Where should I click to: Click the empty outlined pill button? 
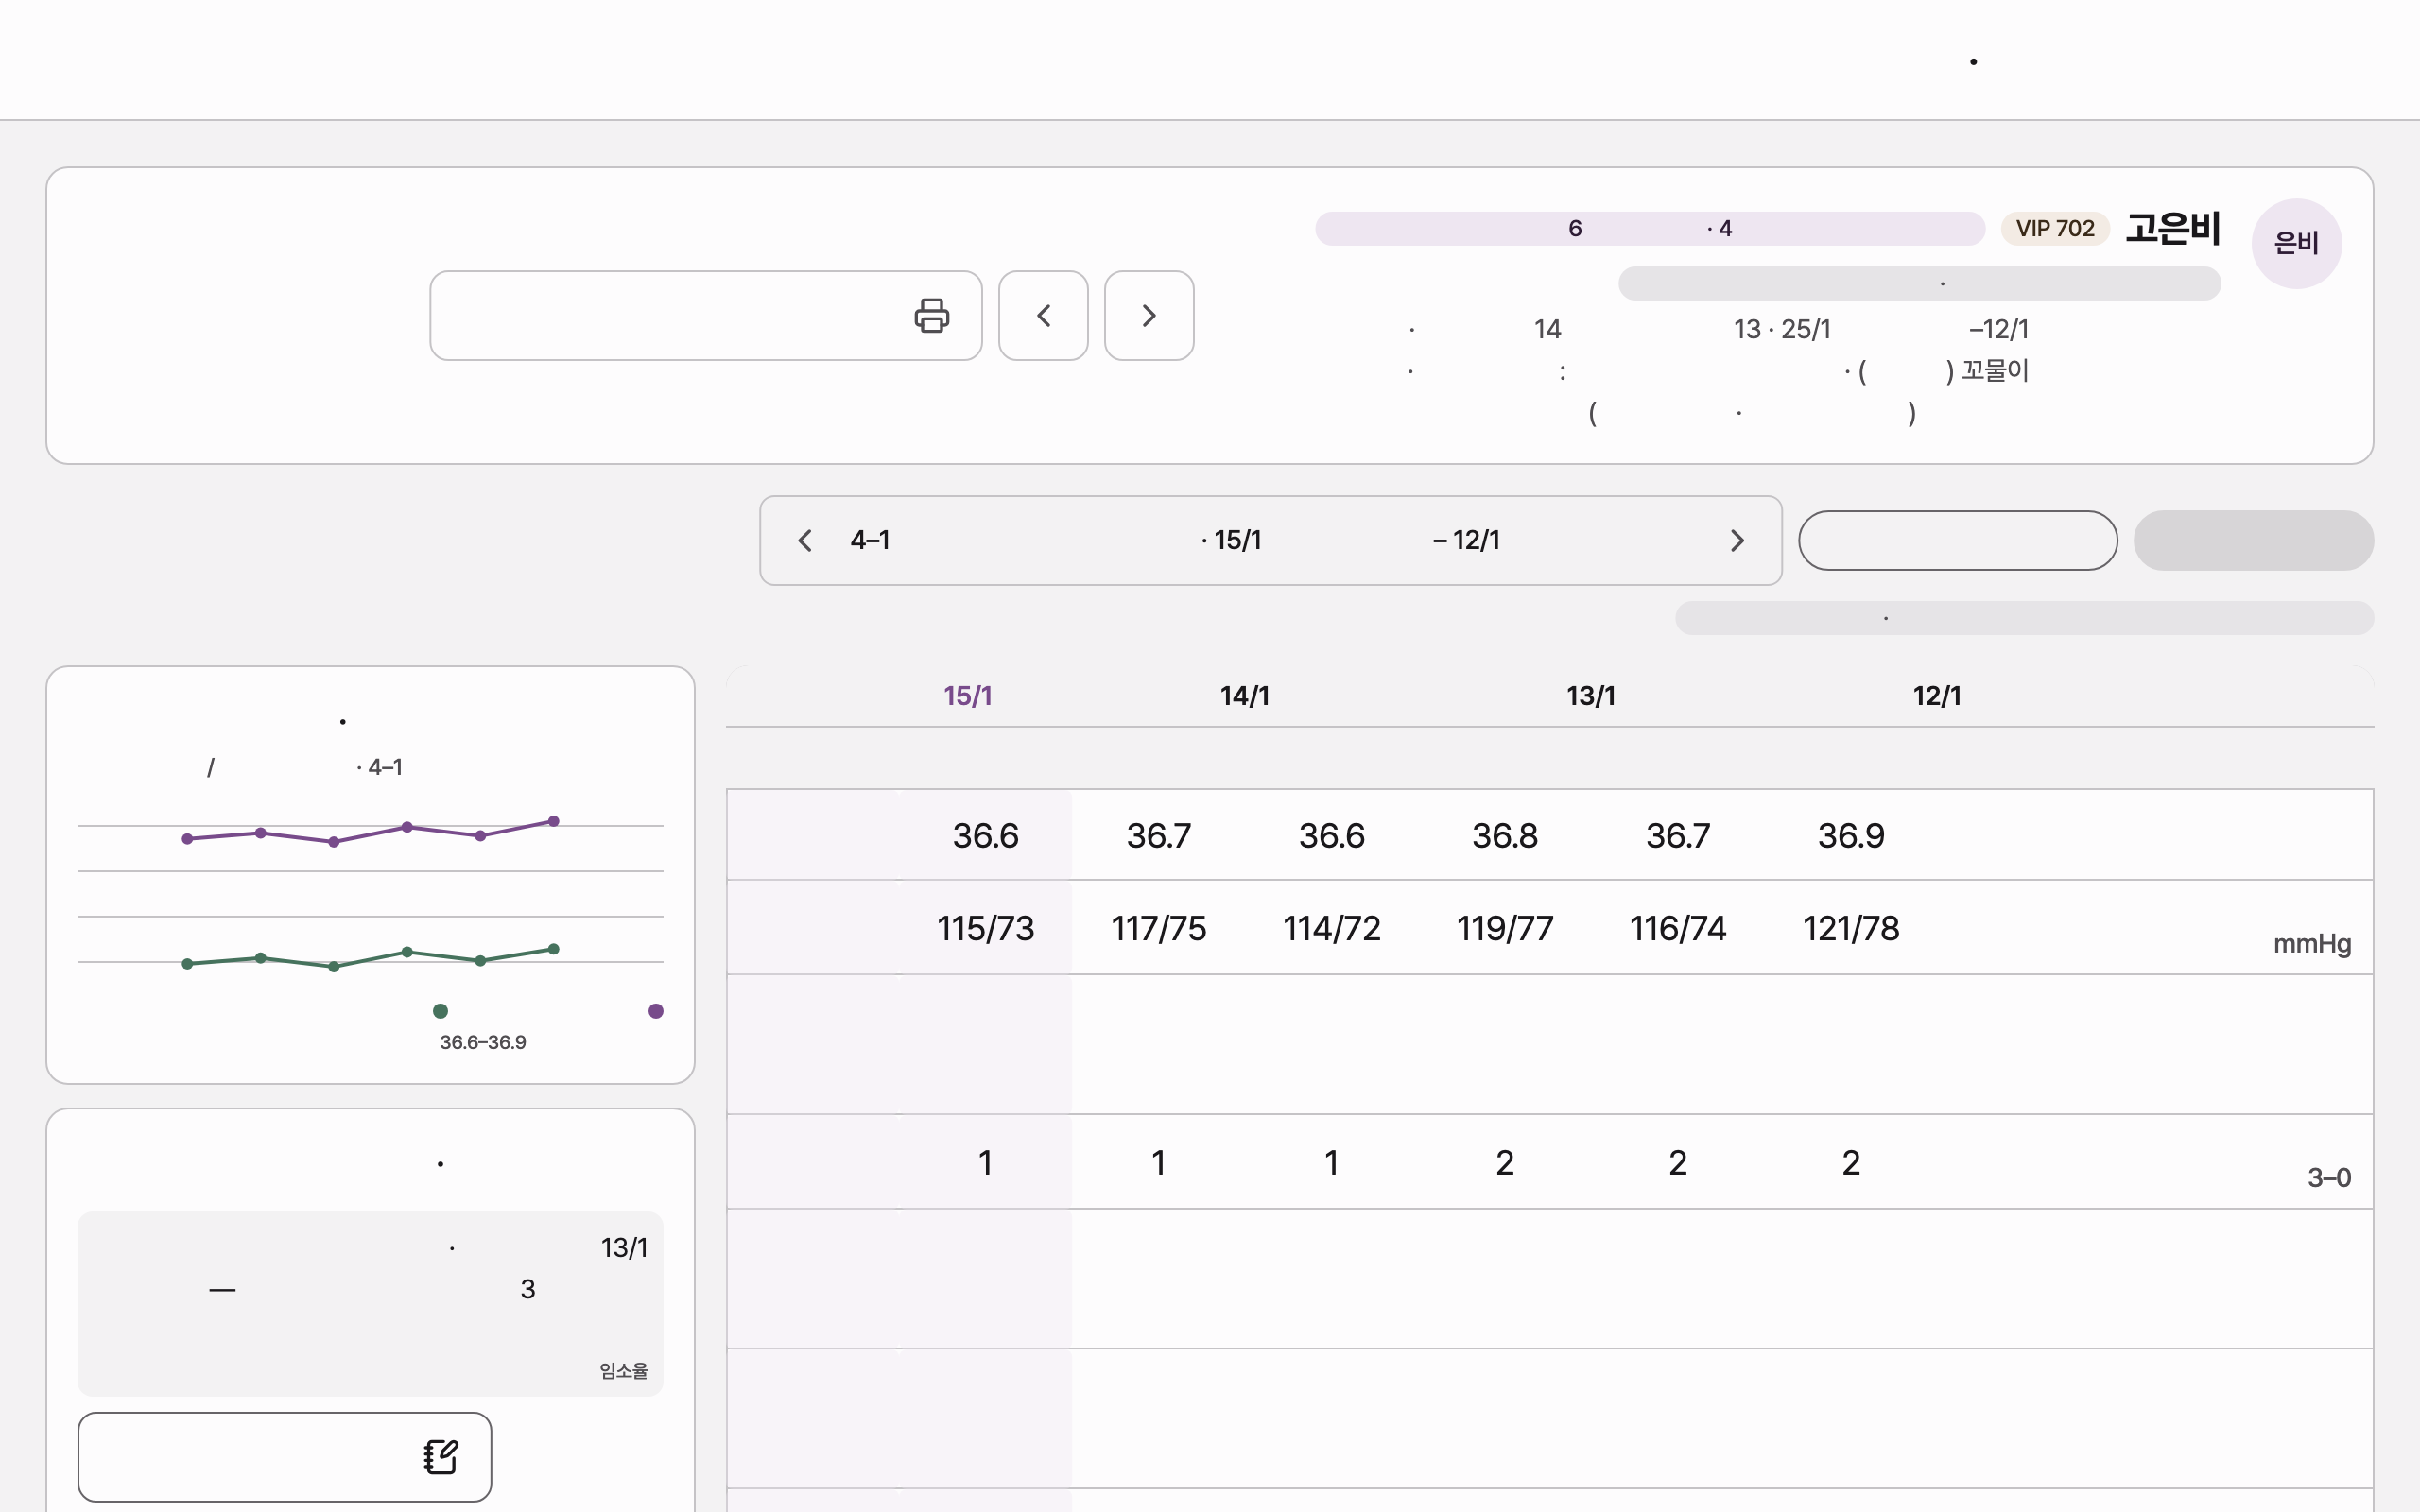click(x=1957, y=540)
